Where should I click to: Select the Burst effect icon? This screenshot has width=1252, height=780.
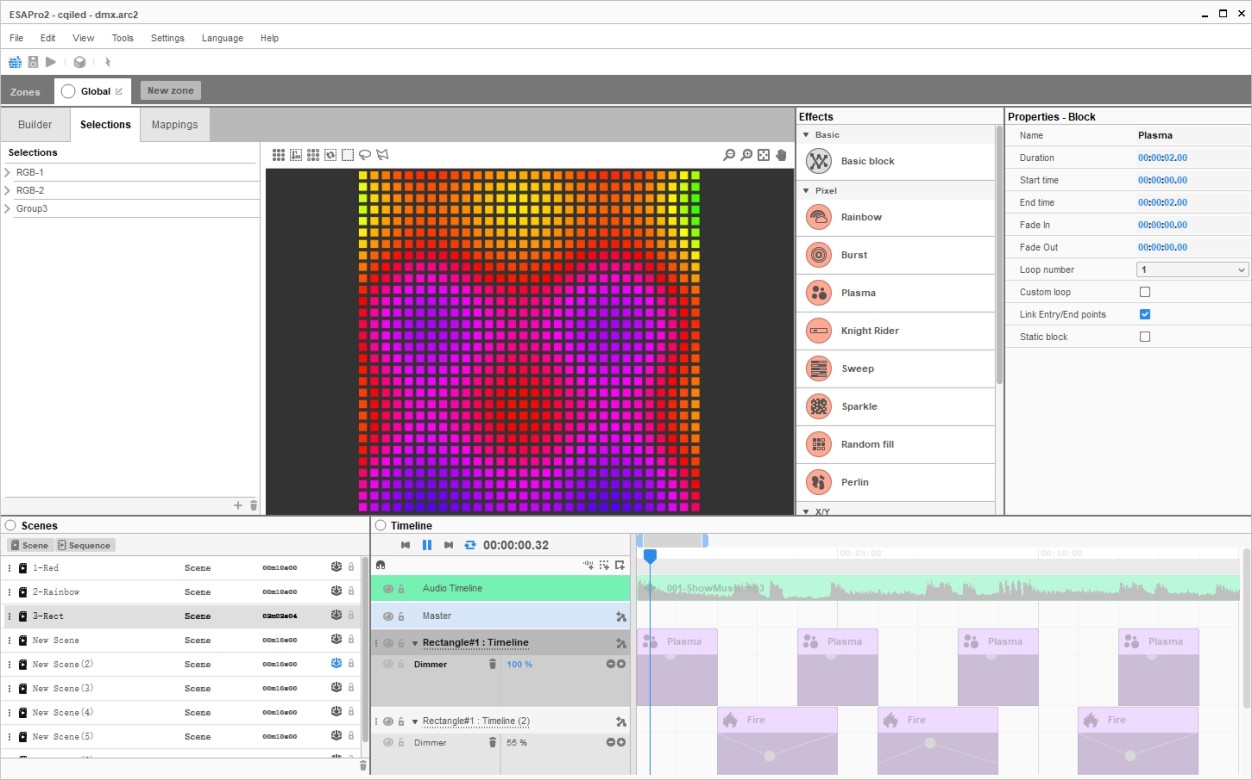pyautogui.click(x=819, y=255)
